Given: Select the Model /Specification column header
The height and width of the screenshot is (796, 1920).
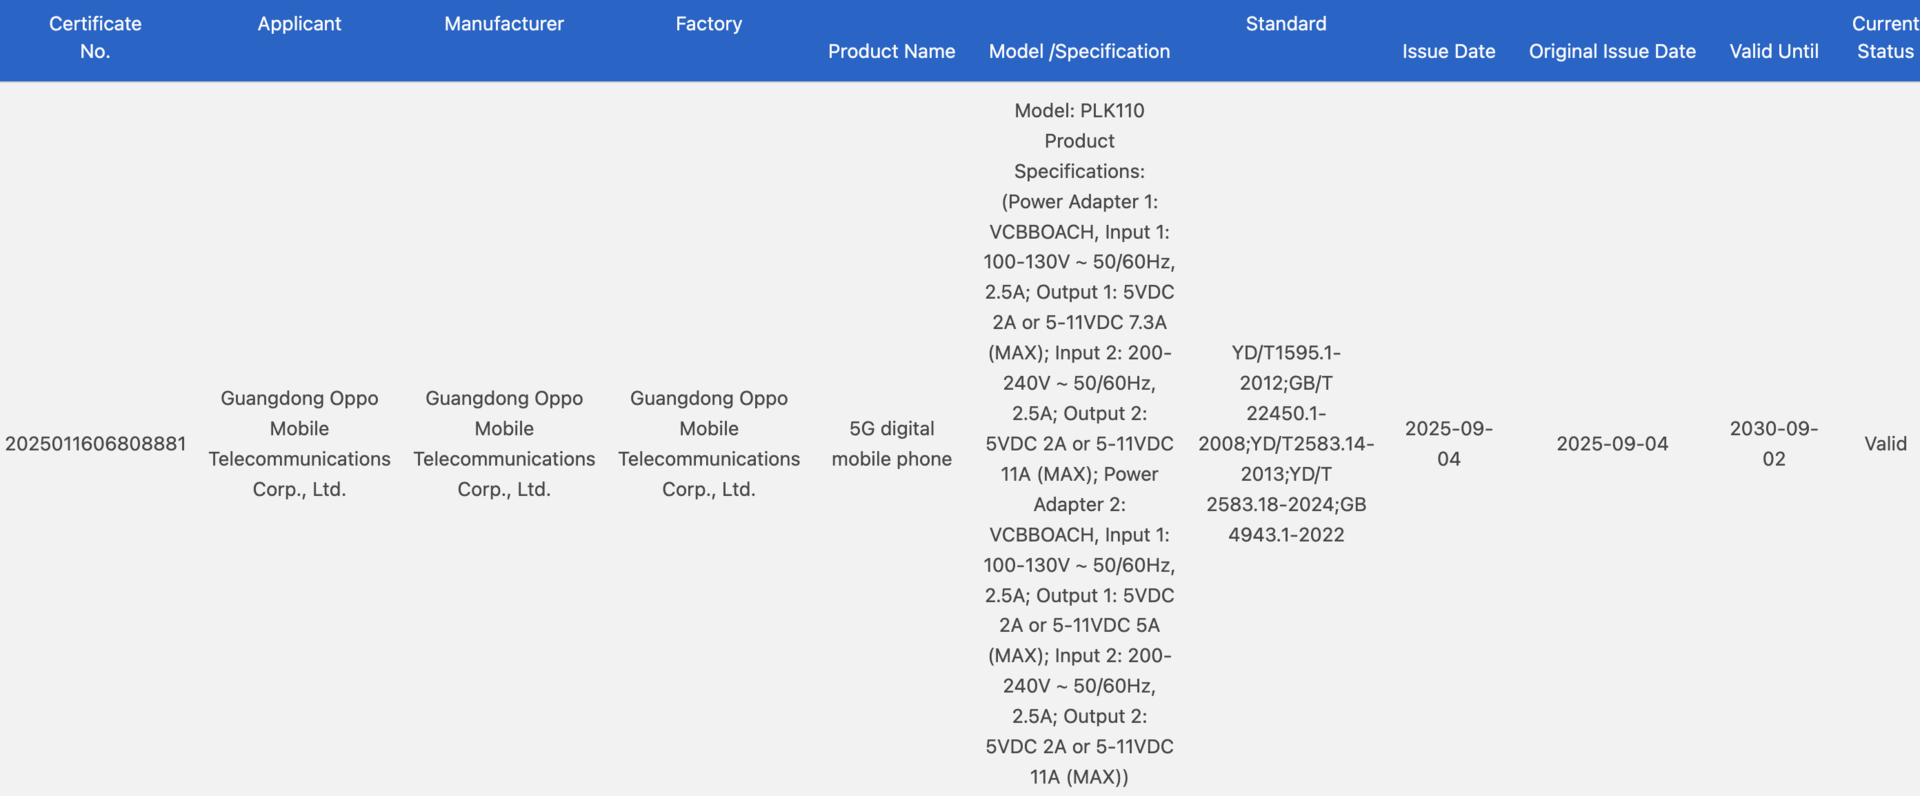Looking at the screenshot, I should tap(1079, 51).
